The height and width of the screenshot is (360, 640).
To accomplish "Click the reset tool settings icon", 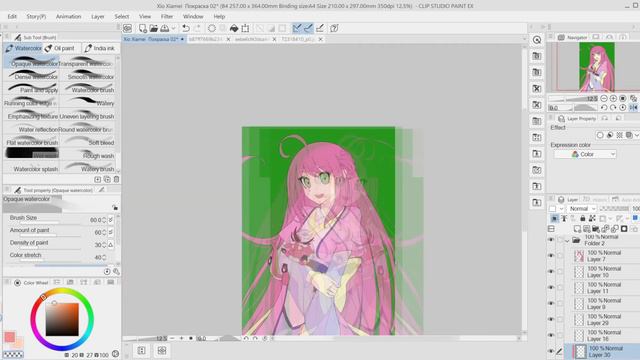I will tap(107, 271).
